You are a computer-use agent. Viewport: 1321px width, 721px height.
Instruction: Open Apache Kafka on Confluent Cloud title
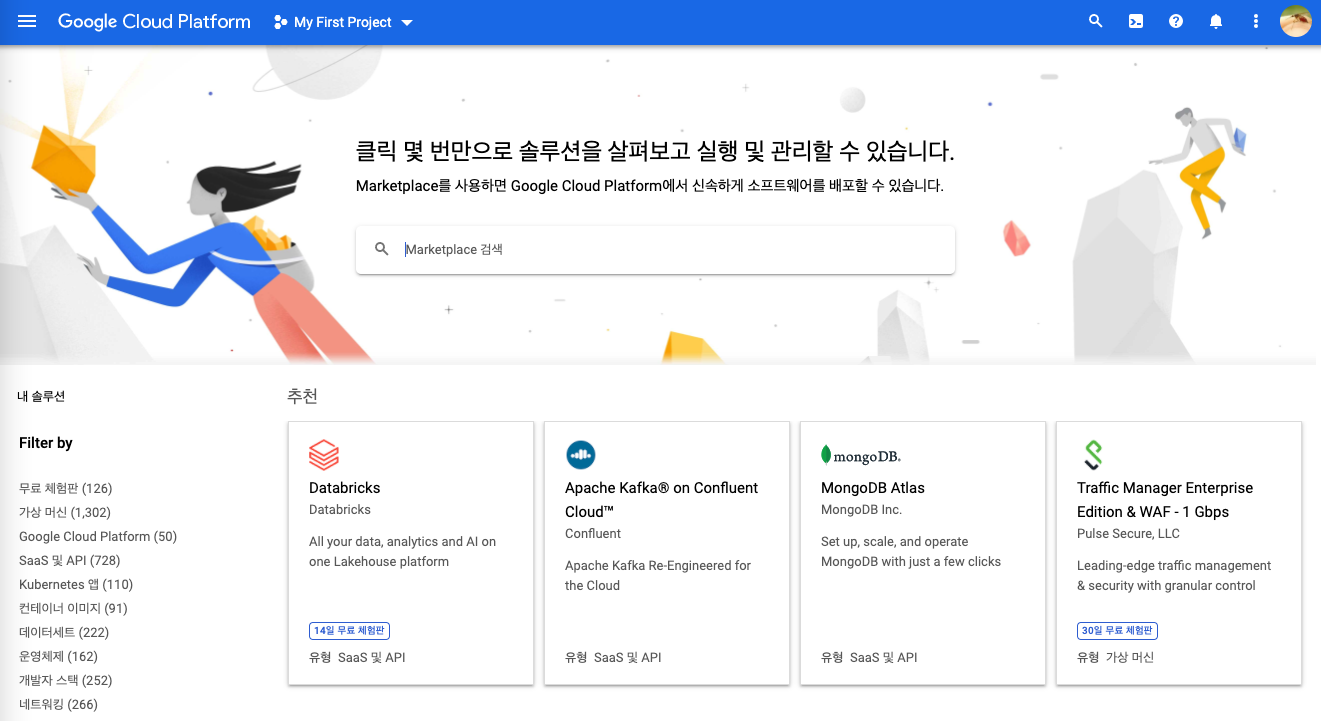[662, 500]
